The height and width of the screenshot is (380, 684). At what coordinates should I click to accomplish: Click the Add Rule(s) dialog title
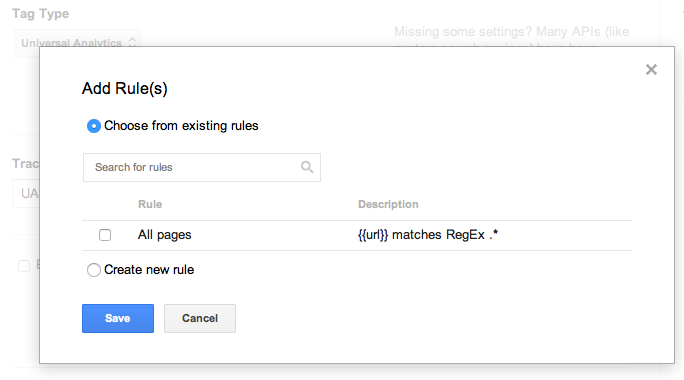125,89
